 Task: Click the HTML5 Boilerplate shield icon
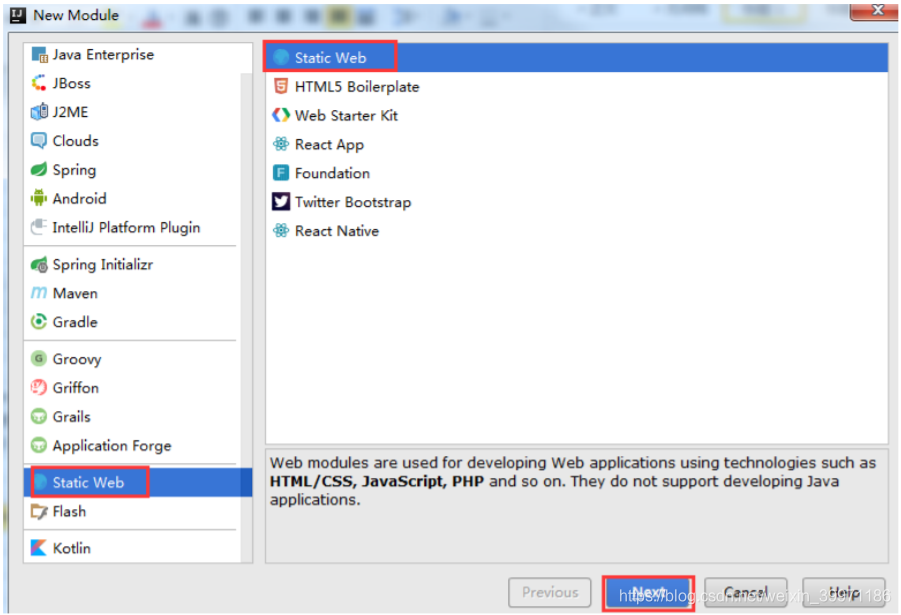(281, 86)
